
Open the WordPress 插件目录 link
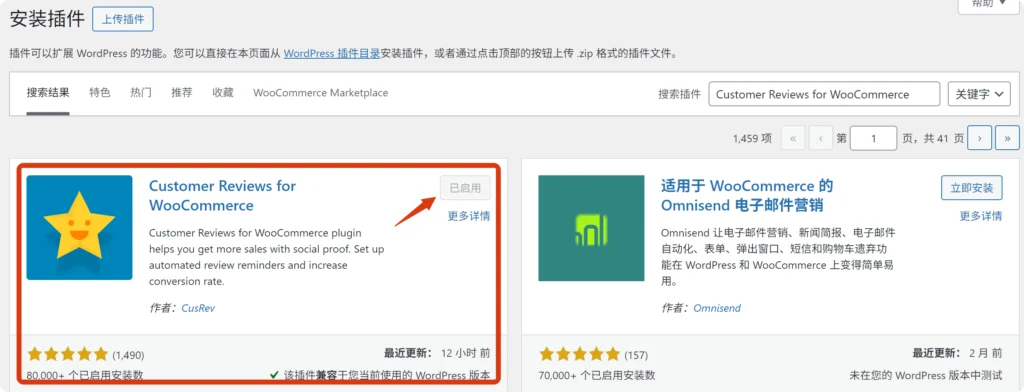(x=332, y=54)
